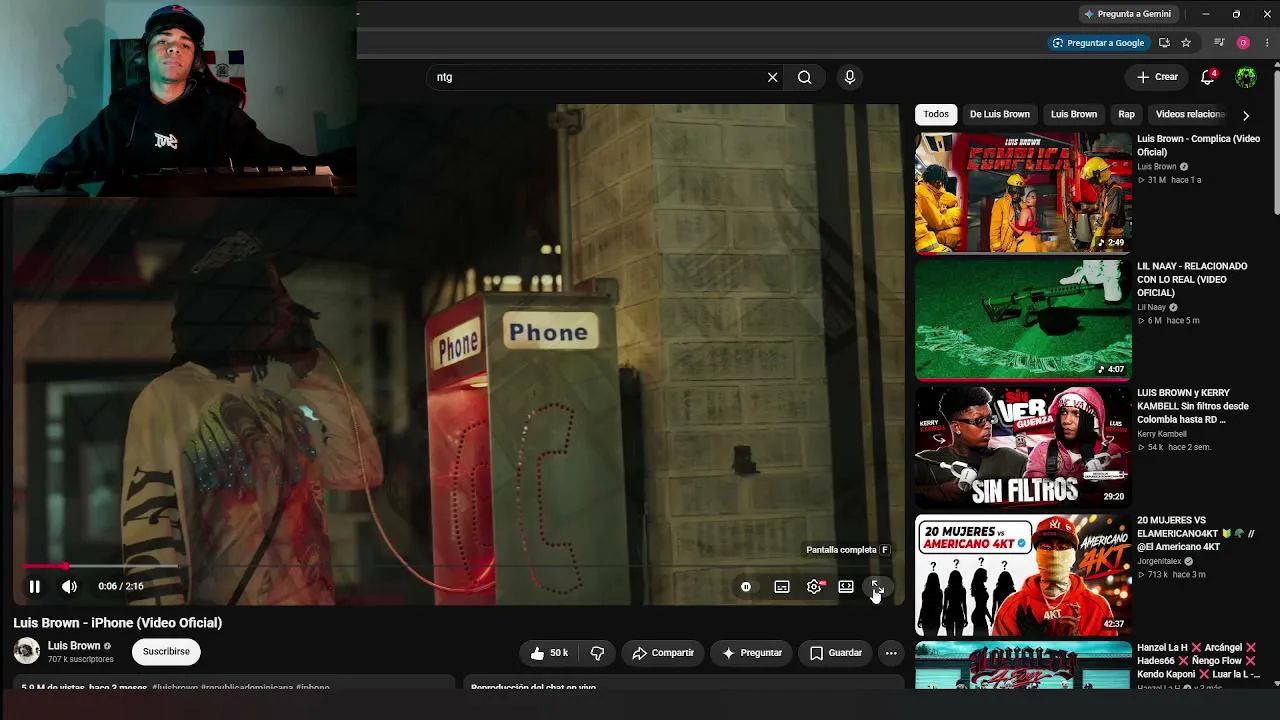Show more filter chips with right arrow
The width and height of the screenshot is (1280, 720).
point(1246,115)
